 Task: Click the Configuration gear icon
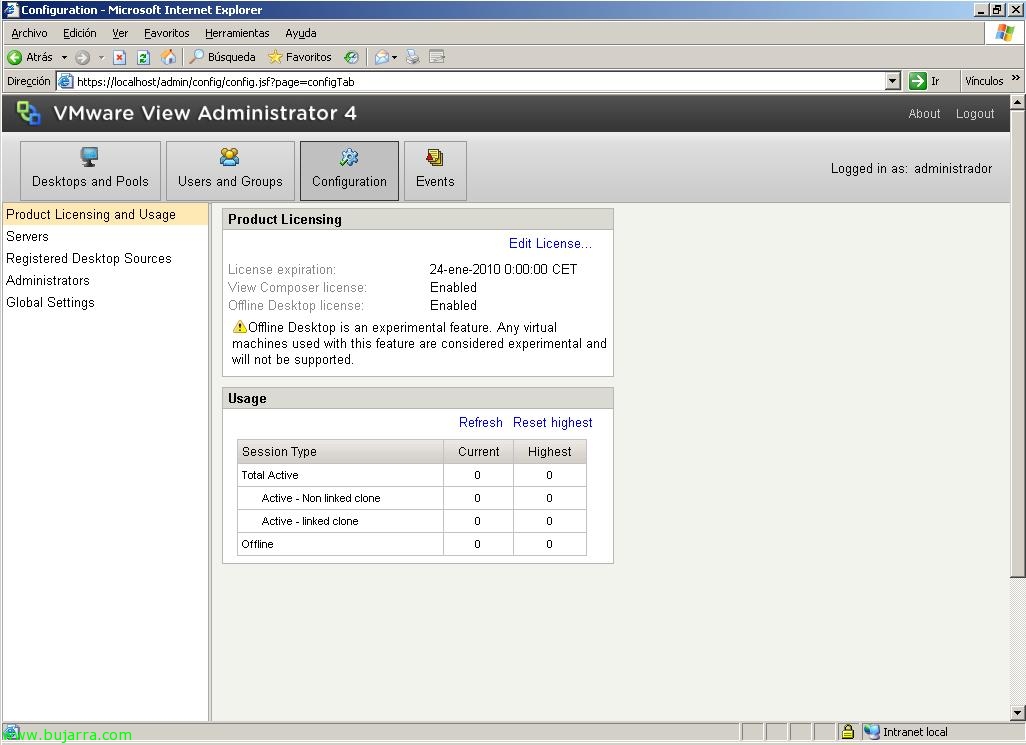[x=349, y=157]
